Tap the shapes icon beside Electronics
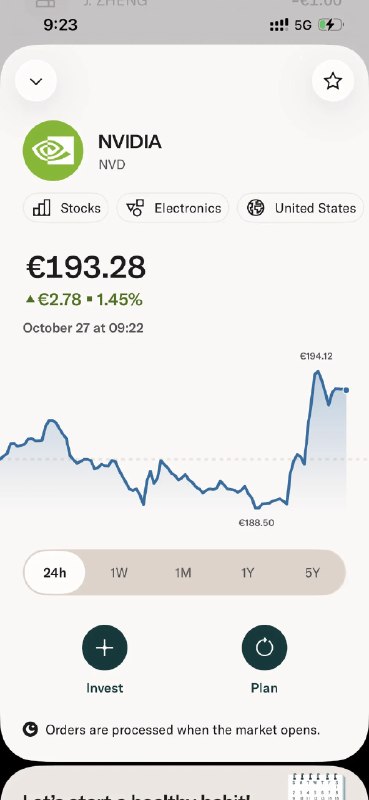The height and width of the screenshot is (800, 369). point(135,208)
